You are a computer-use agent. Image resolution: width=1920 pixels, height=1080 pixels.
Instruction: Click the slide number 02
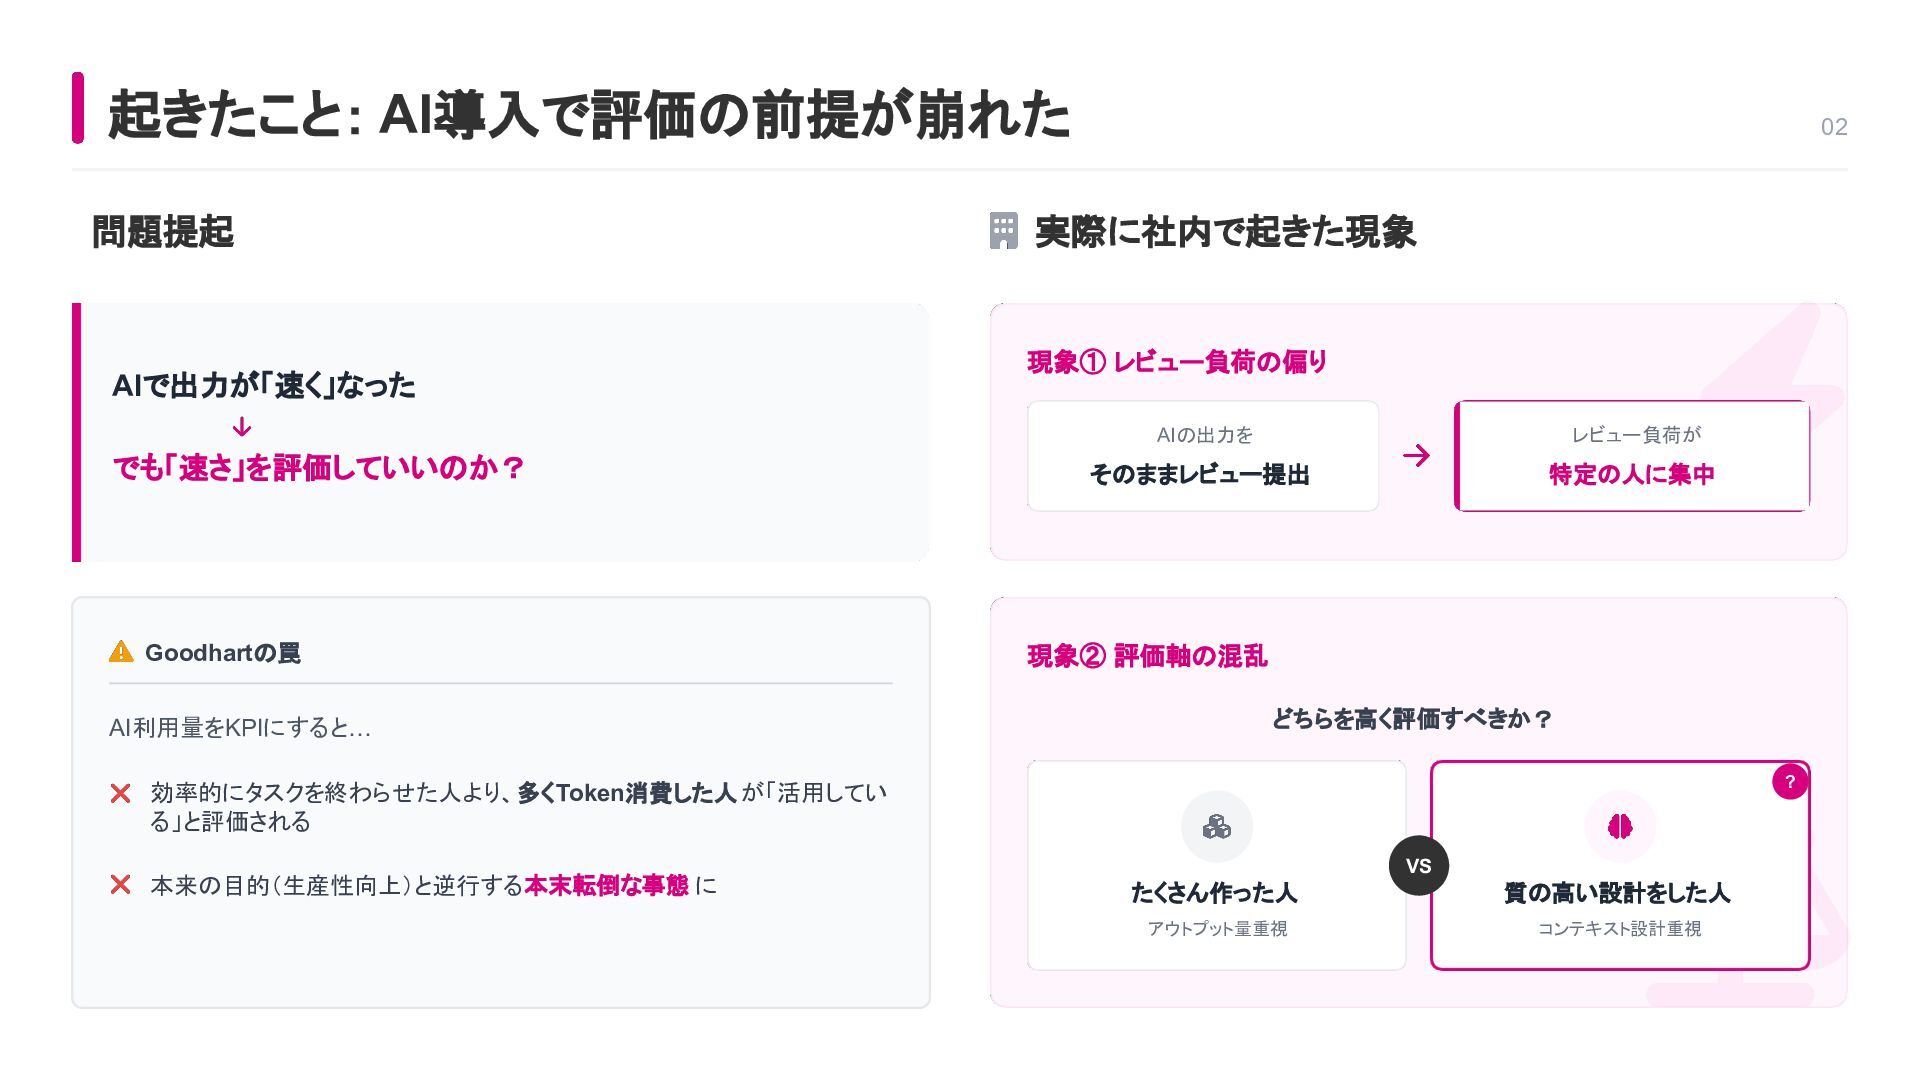click(1833, 127)
